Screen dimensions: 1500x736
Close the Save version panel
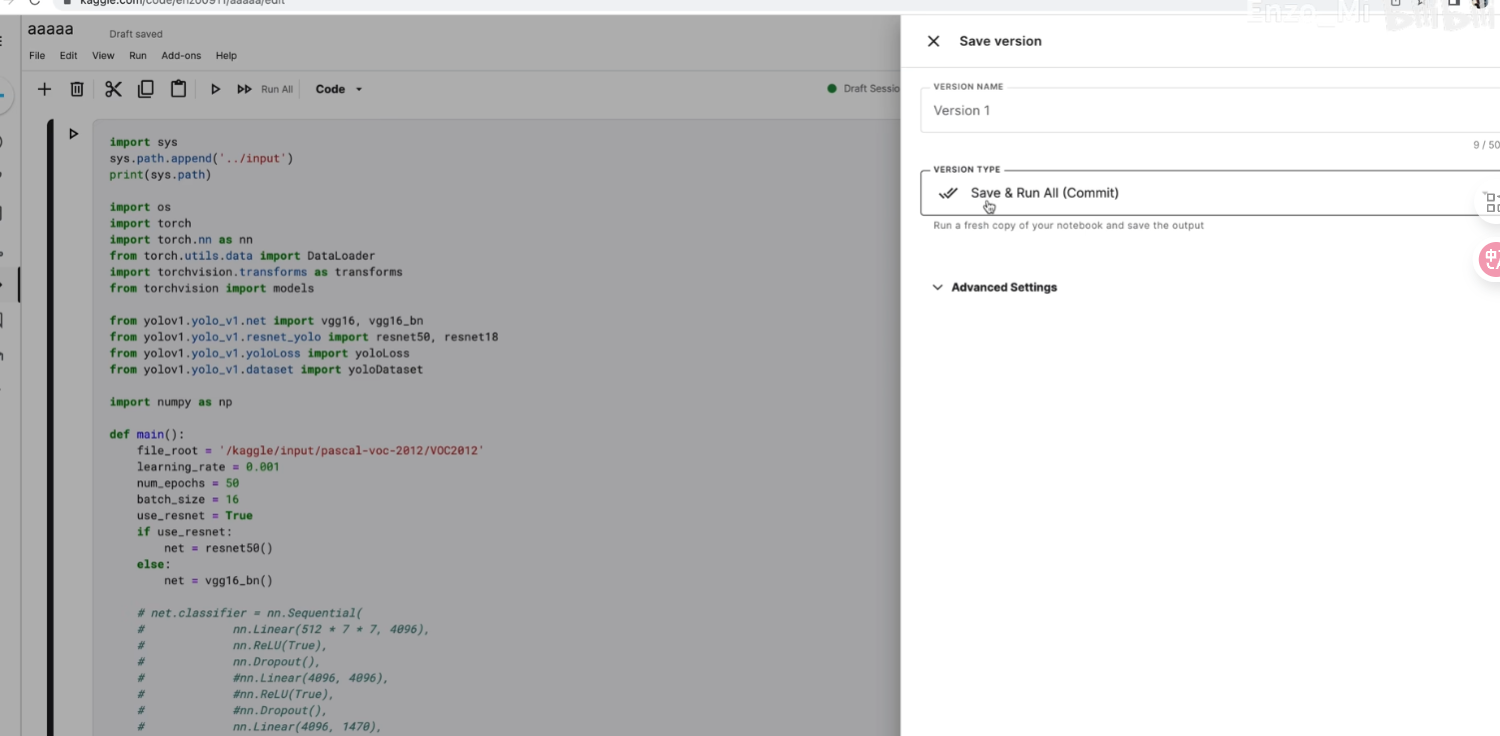[933, 41]
